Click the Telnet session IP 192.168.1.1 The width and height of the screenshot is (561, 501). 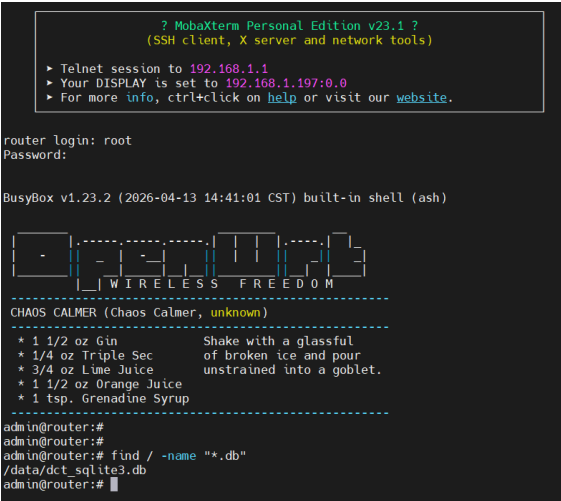229,69
